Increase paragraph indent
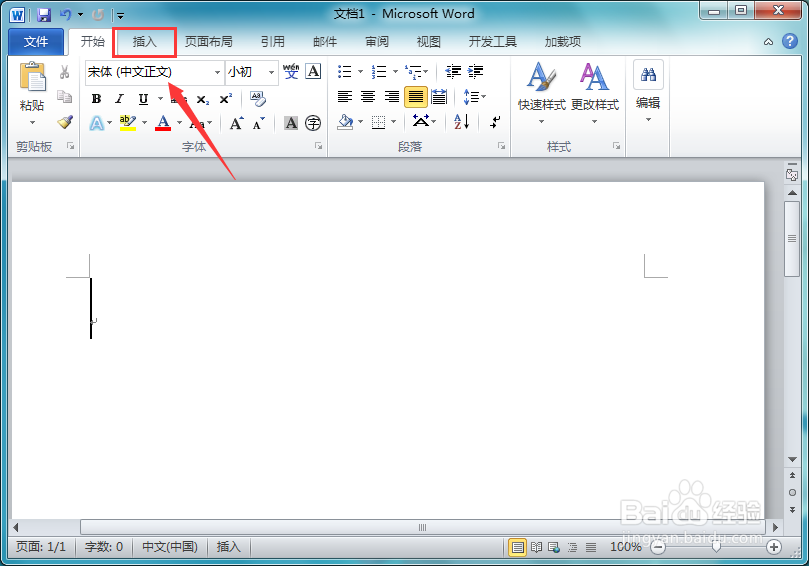 (x=475, y=71)
